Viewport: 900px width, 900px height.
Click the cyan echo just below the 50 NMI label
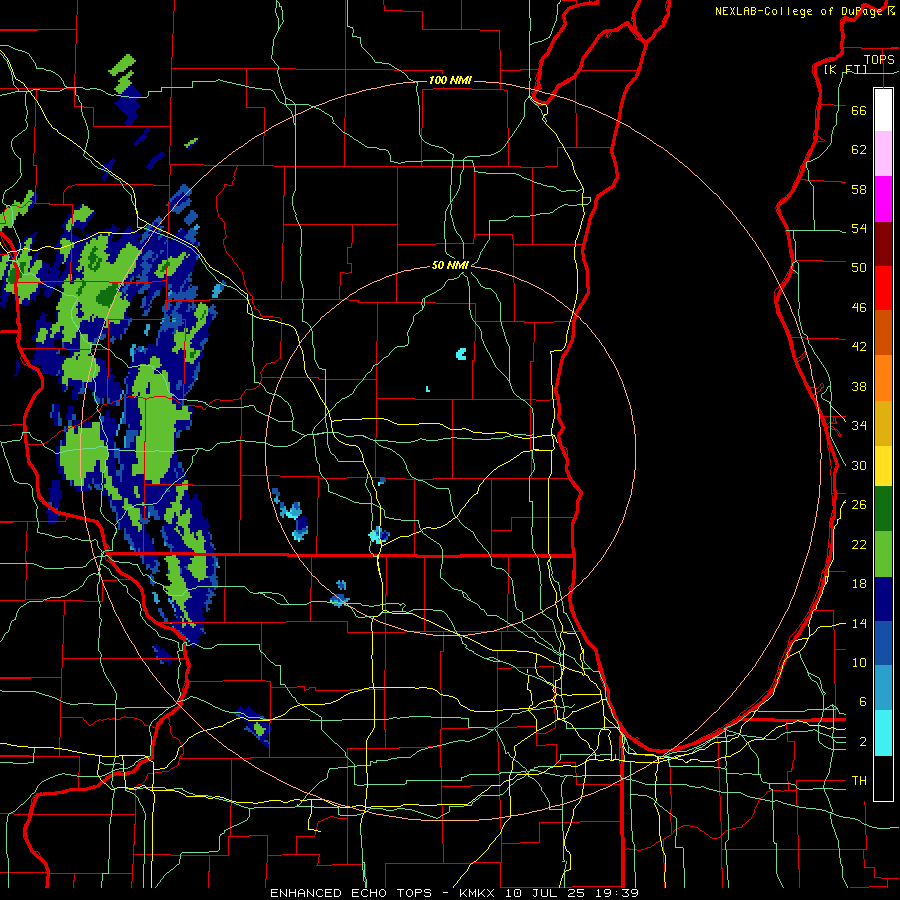click(x=461, y=354)
